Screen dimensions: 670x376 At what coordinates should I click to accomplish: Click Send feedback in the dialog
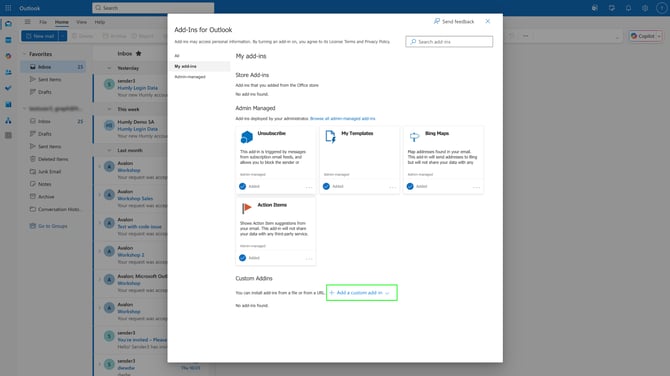(454, 21)
